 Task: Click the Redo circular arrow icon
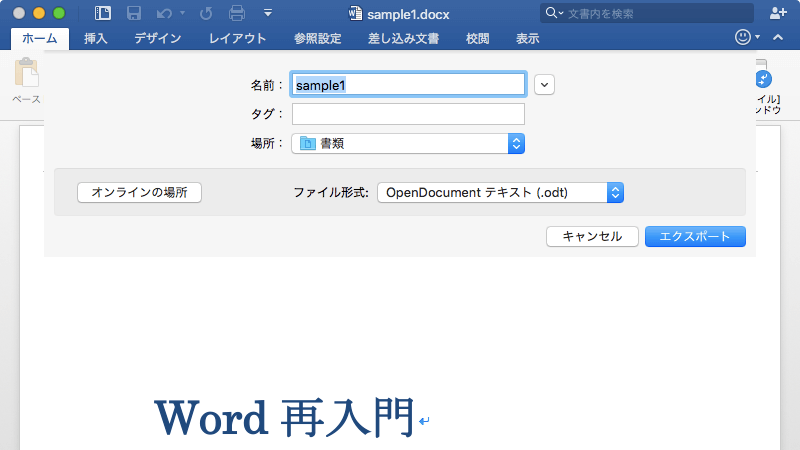[x=206, y=13]
